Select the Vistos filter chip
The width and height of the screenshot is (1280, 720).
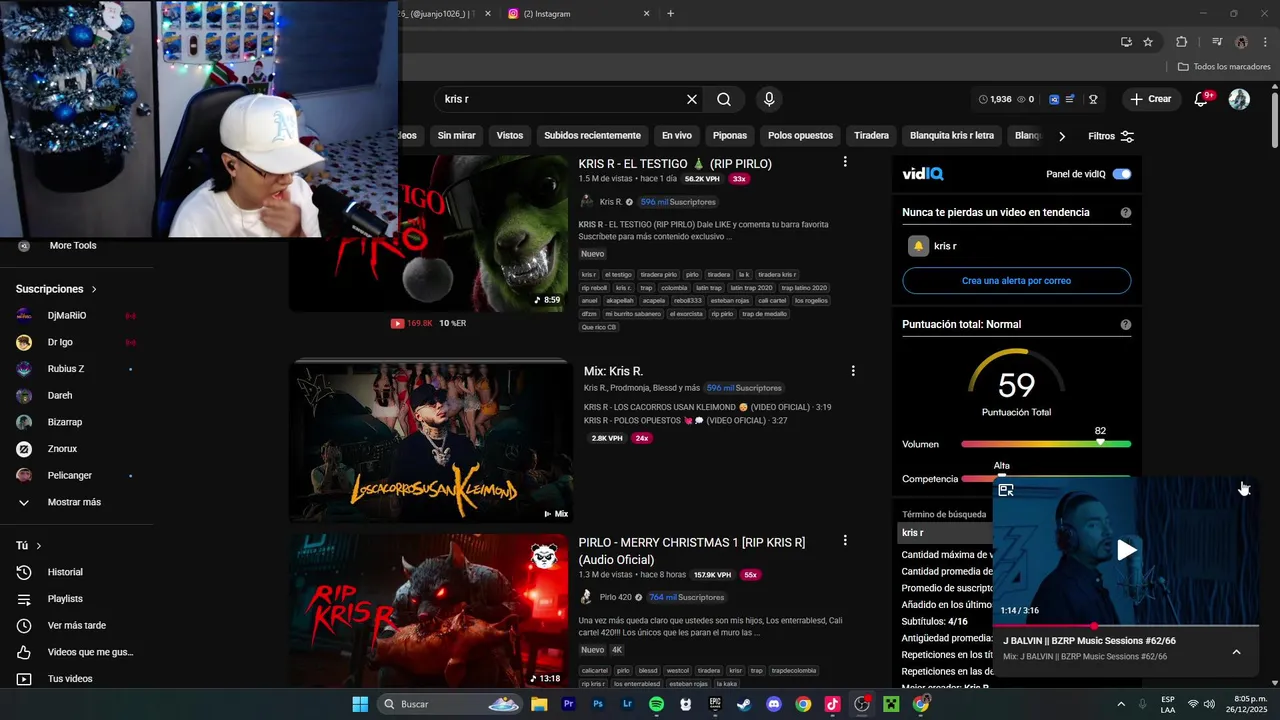(510, 136)
